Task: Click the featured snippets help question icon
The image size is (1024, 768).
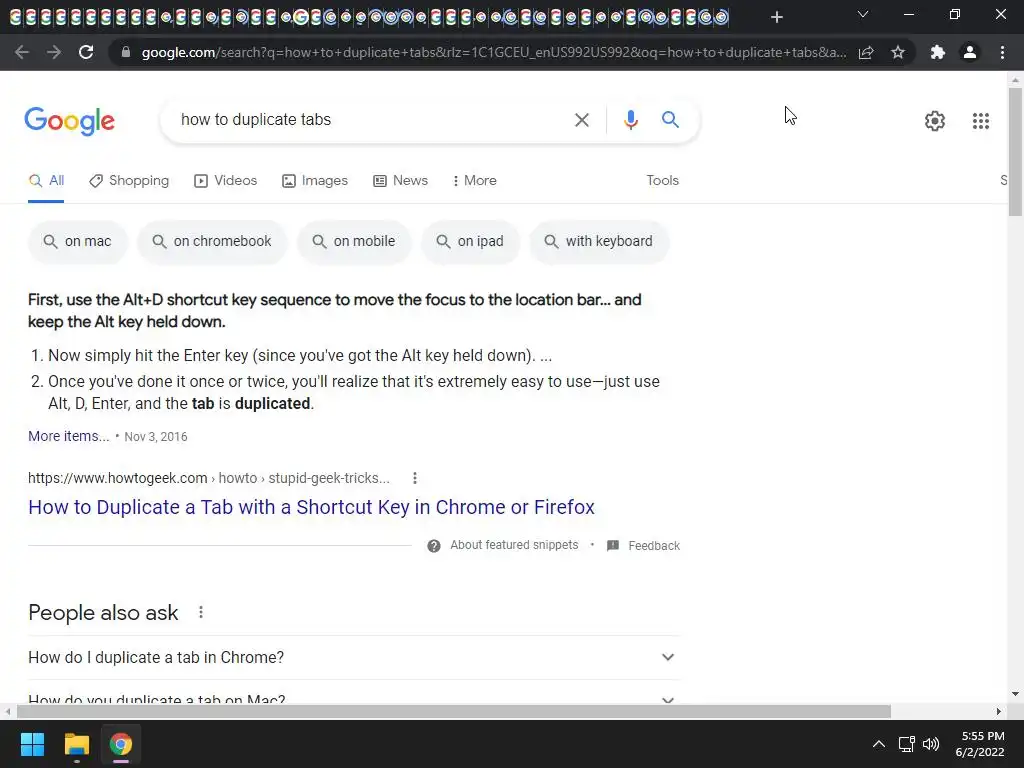Action: pyautogui.click(x=434, y=546)
